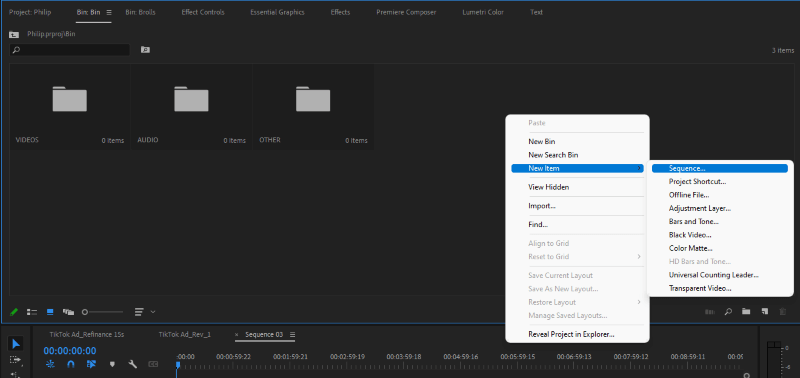Click the blue timeline timecode 00:00:00:00
This screenshot has width=800, height=378.
[69, 351]
